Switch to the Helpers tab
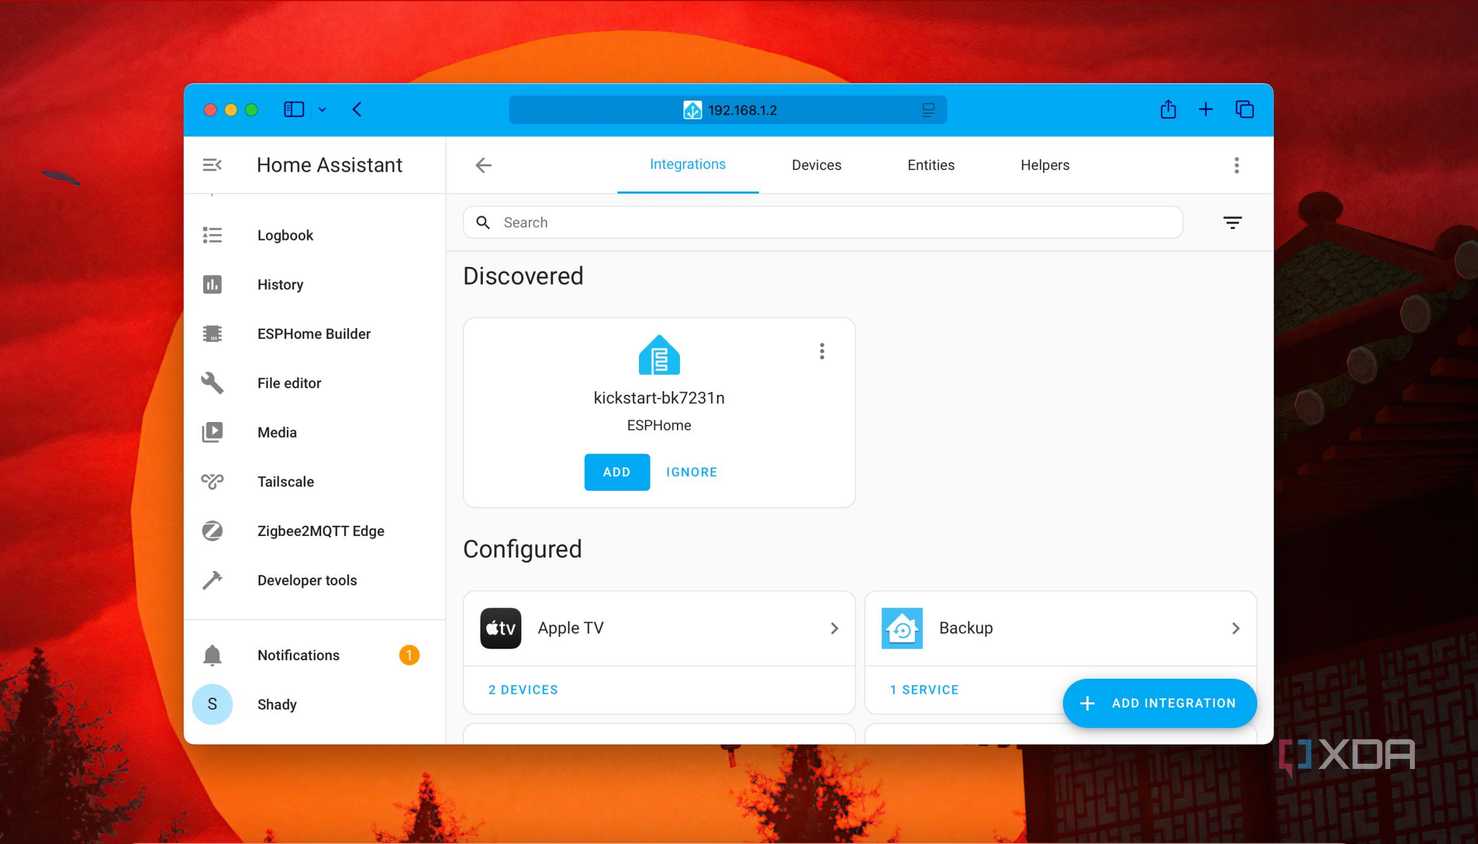The width and height of the screenshot is (1478, 844). (1045, 165)
